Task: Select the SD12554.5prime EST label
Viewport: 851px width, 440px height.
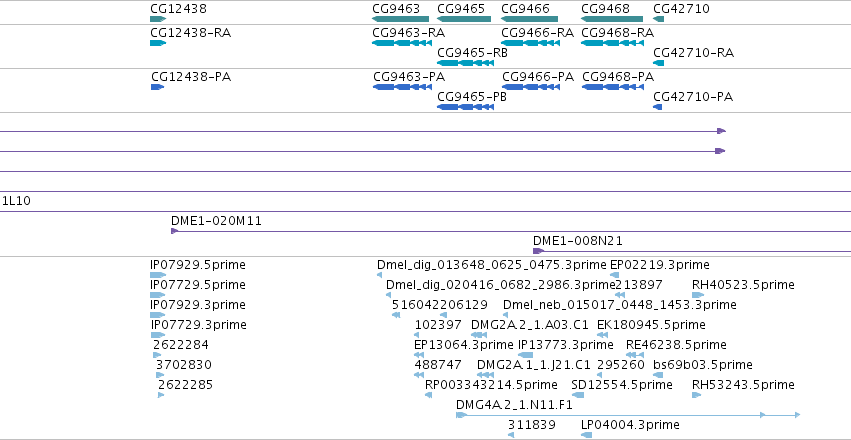Action: coord(622,385)
